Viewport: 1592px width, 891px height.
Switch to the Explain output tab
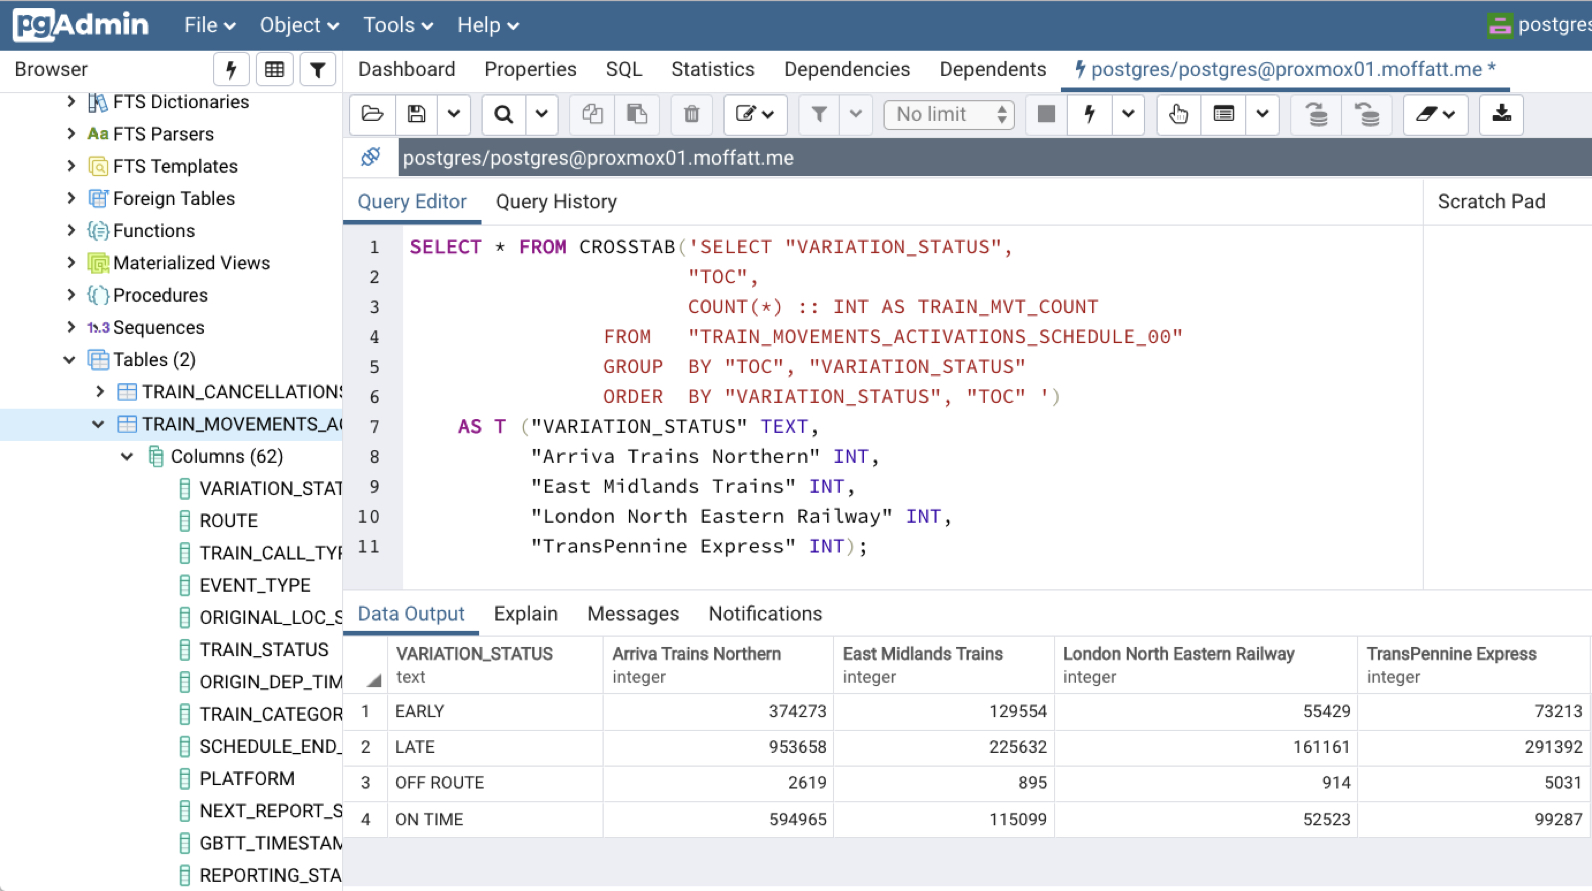pos(526,614)
